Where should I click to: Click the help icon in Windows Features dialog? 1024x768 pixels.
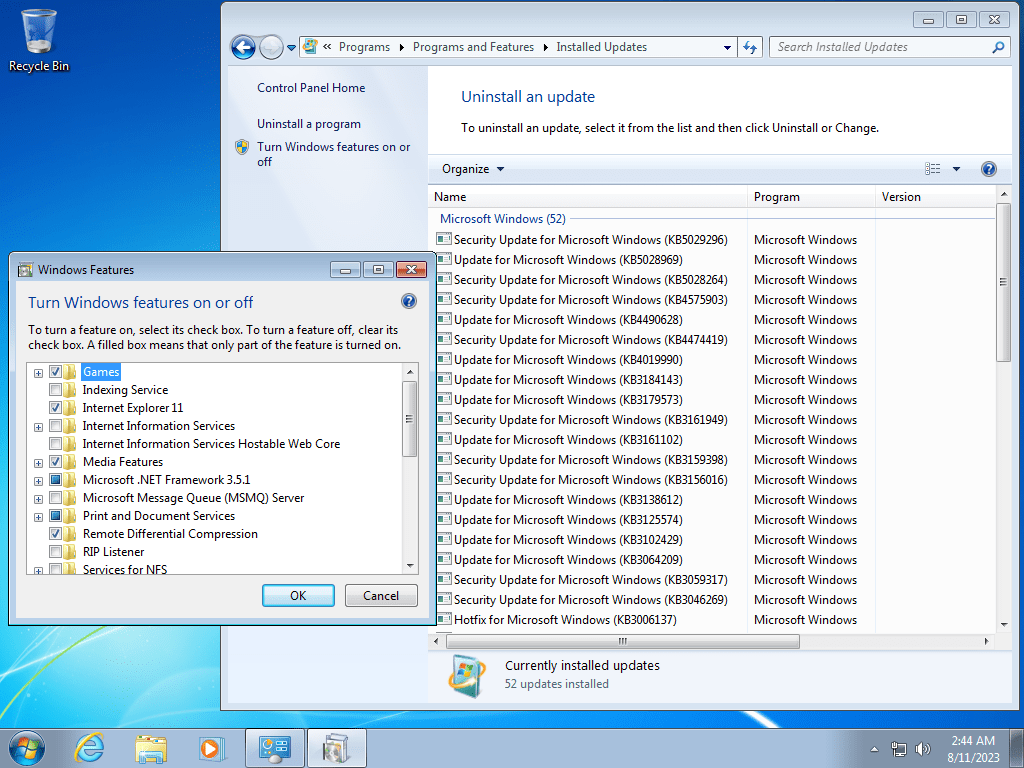409,301
